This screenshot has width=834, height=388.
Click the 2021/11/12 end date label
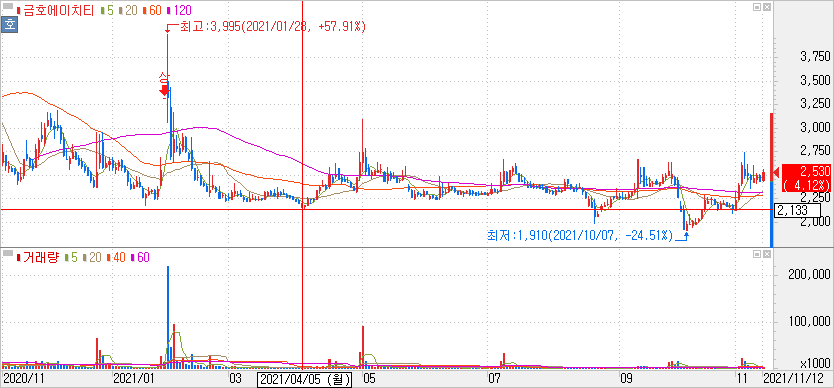[794, 378]
